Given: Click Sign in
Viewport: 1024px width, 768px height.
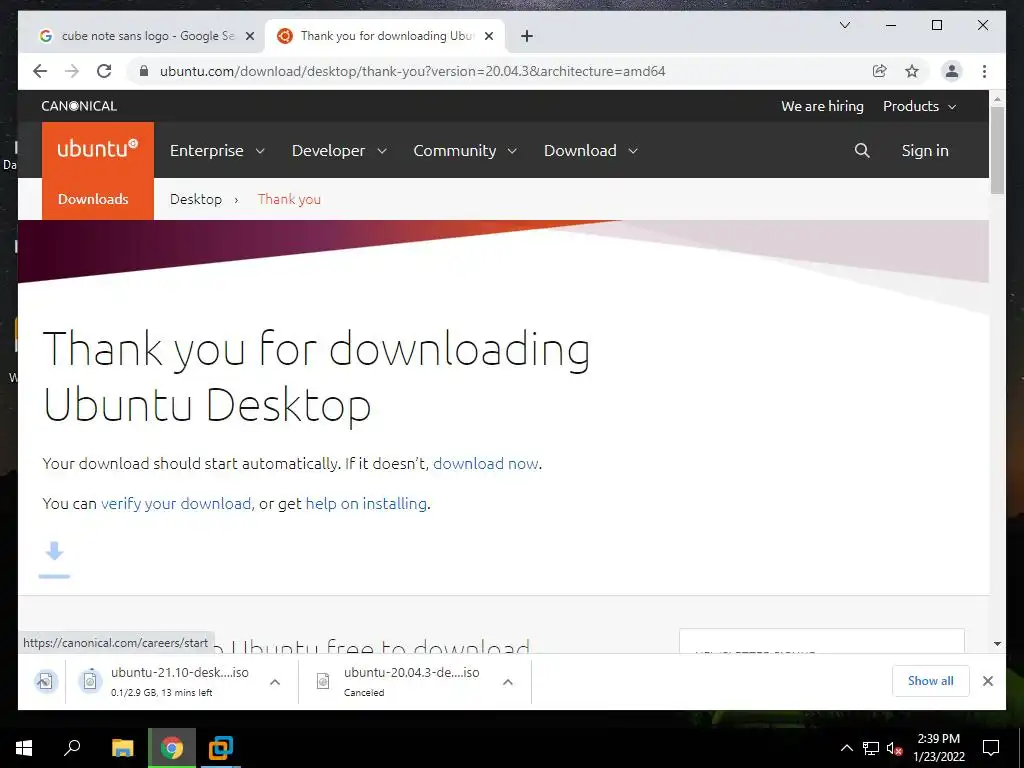Looking at the screenshot, I should [925, 150].
